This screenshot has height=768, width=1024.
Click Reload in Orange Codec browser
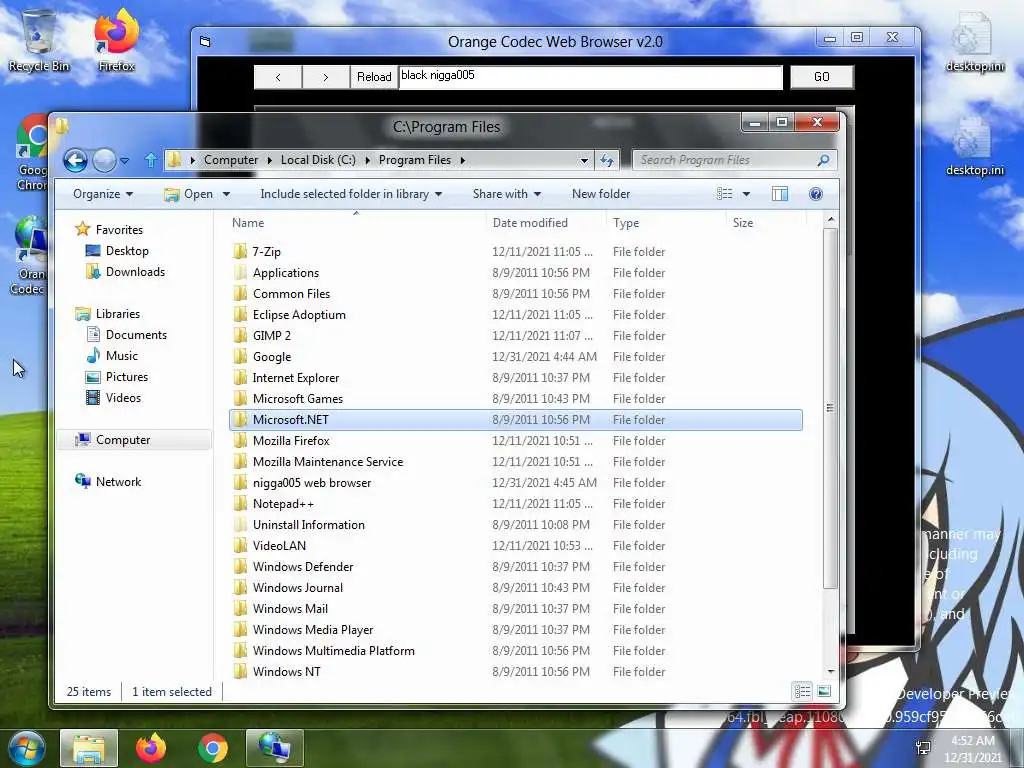tap(374, 77)
